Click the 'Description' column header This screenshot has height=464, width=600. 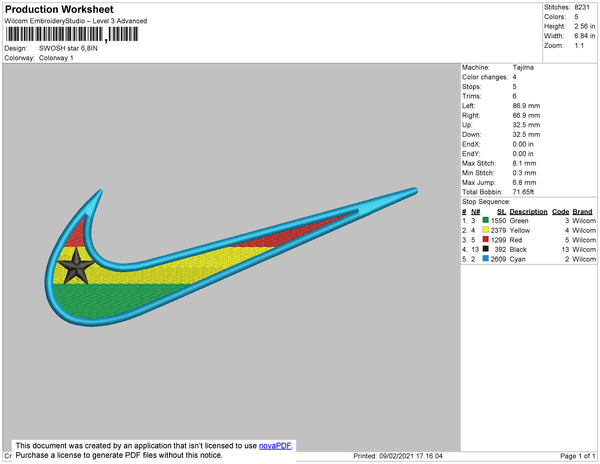point(528,212)
